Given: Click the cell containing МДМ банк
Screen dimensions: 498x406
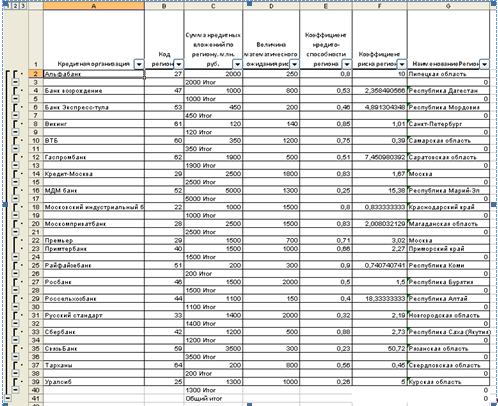Looking at the screenshot, I should [94, 190].
